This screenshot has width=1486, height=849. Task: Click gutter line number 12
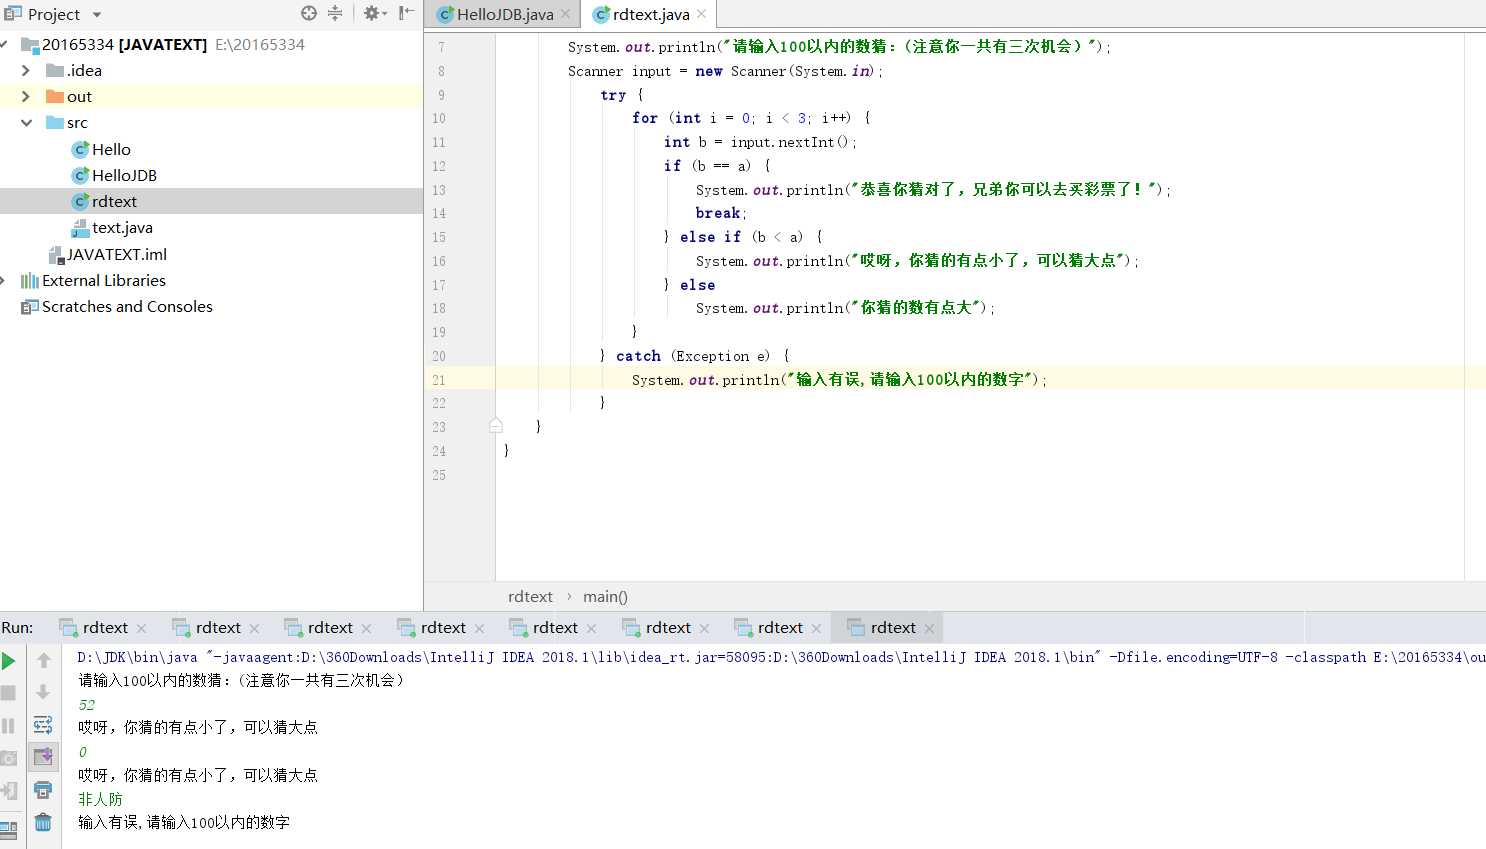(x=439, y=166)
